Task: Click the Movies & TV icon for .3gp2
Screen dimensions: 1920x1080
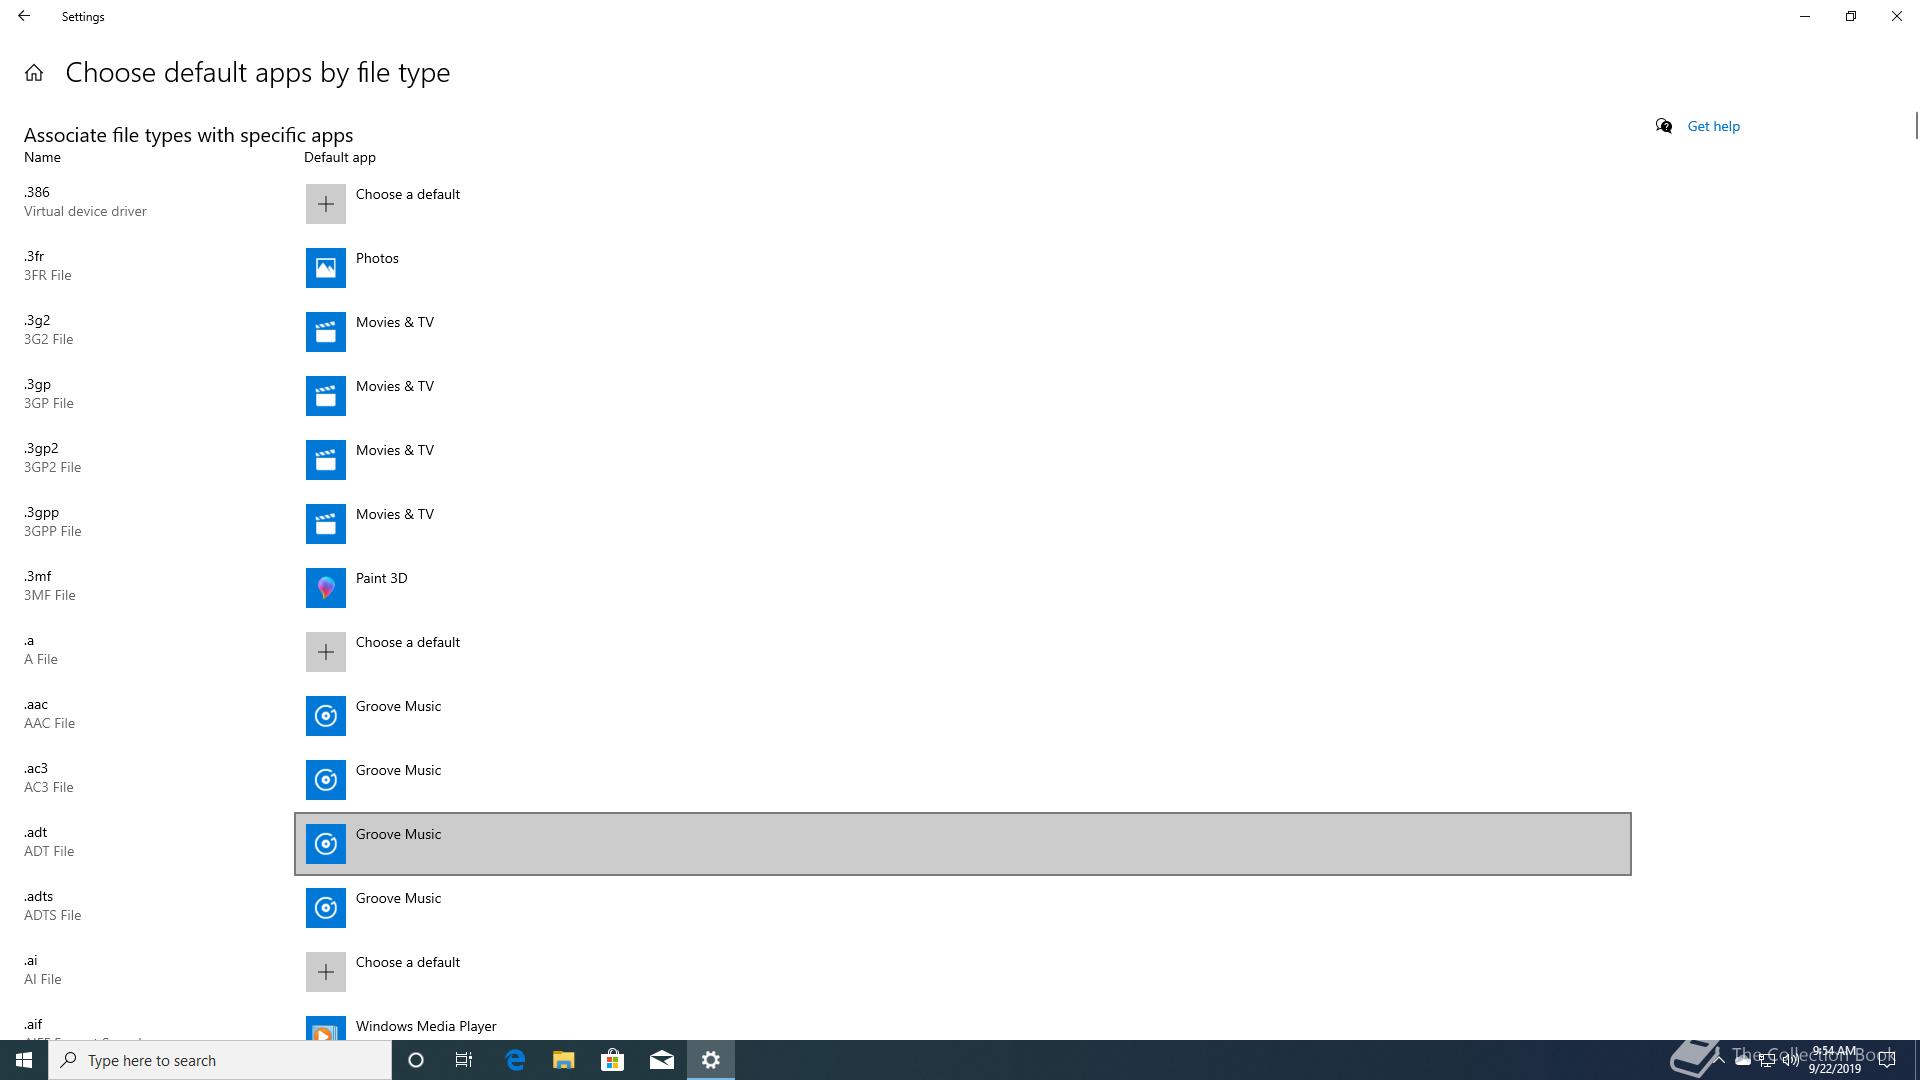Action: (326, 460)
